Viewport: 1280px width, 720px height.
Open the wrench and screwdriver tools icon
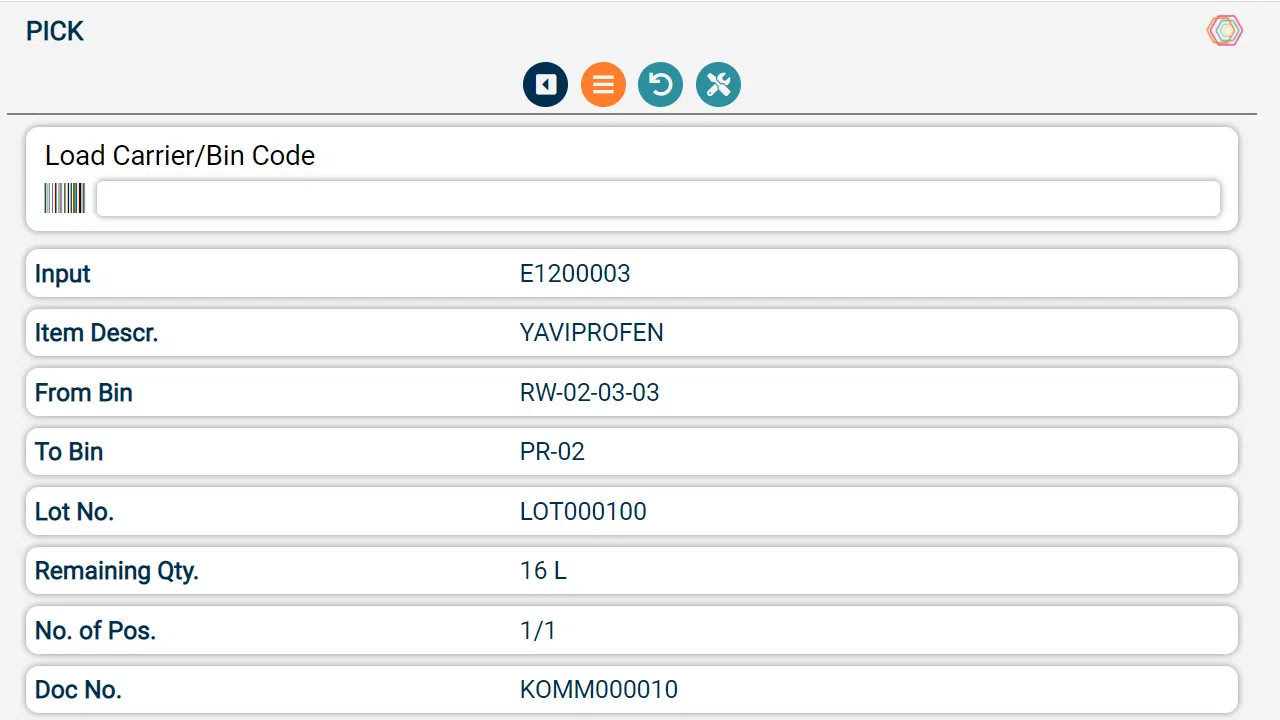(x=718, y=85)
